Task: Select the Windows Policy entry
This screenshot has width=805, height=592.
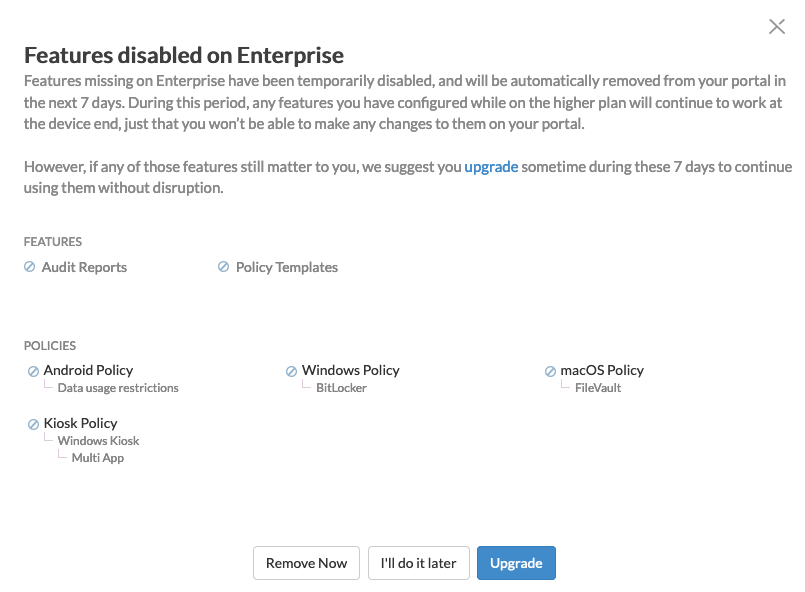Action: coord(351,370)
